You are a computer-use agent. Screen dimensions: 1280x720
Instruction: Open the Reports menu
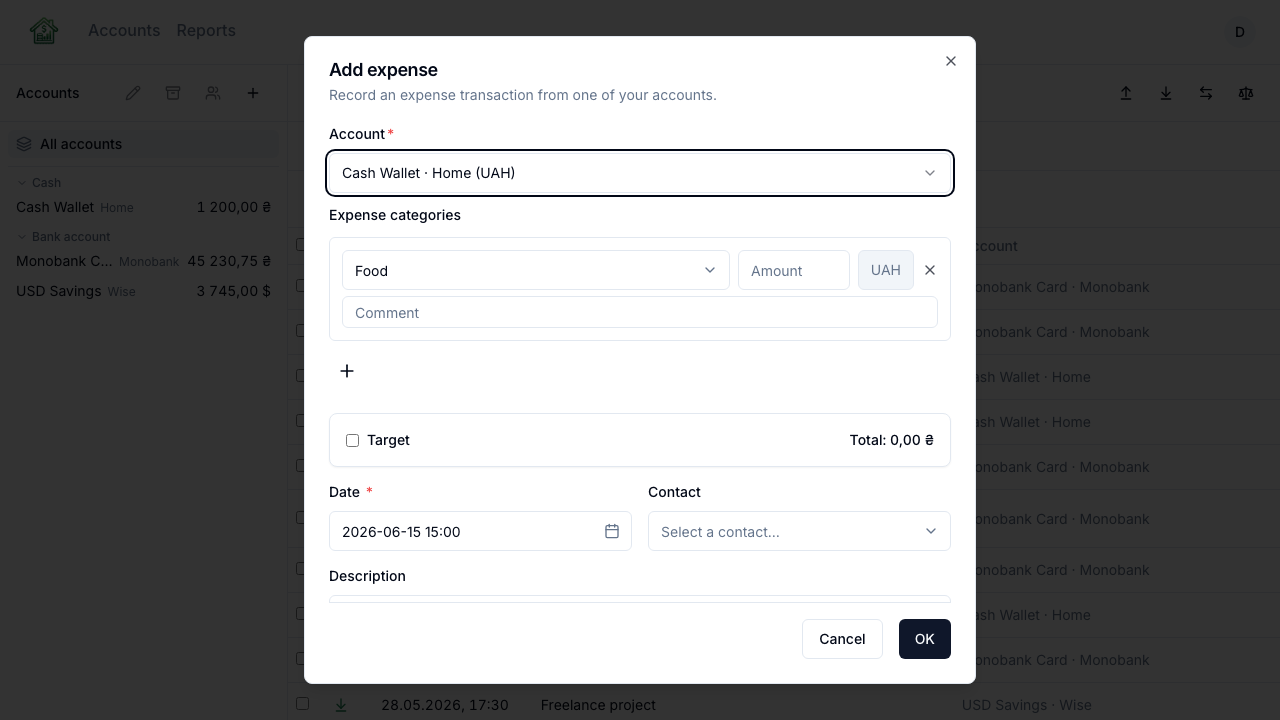[206, 31]
